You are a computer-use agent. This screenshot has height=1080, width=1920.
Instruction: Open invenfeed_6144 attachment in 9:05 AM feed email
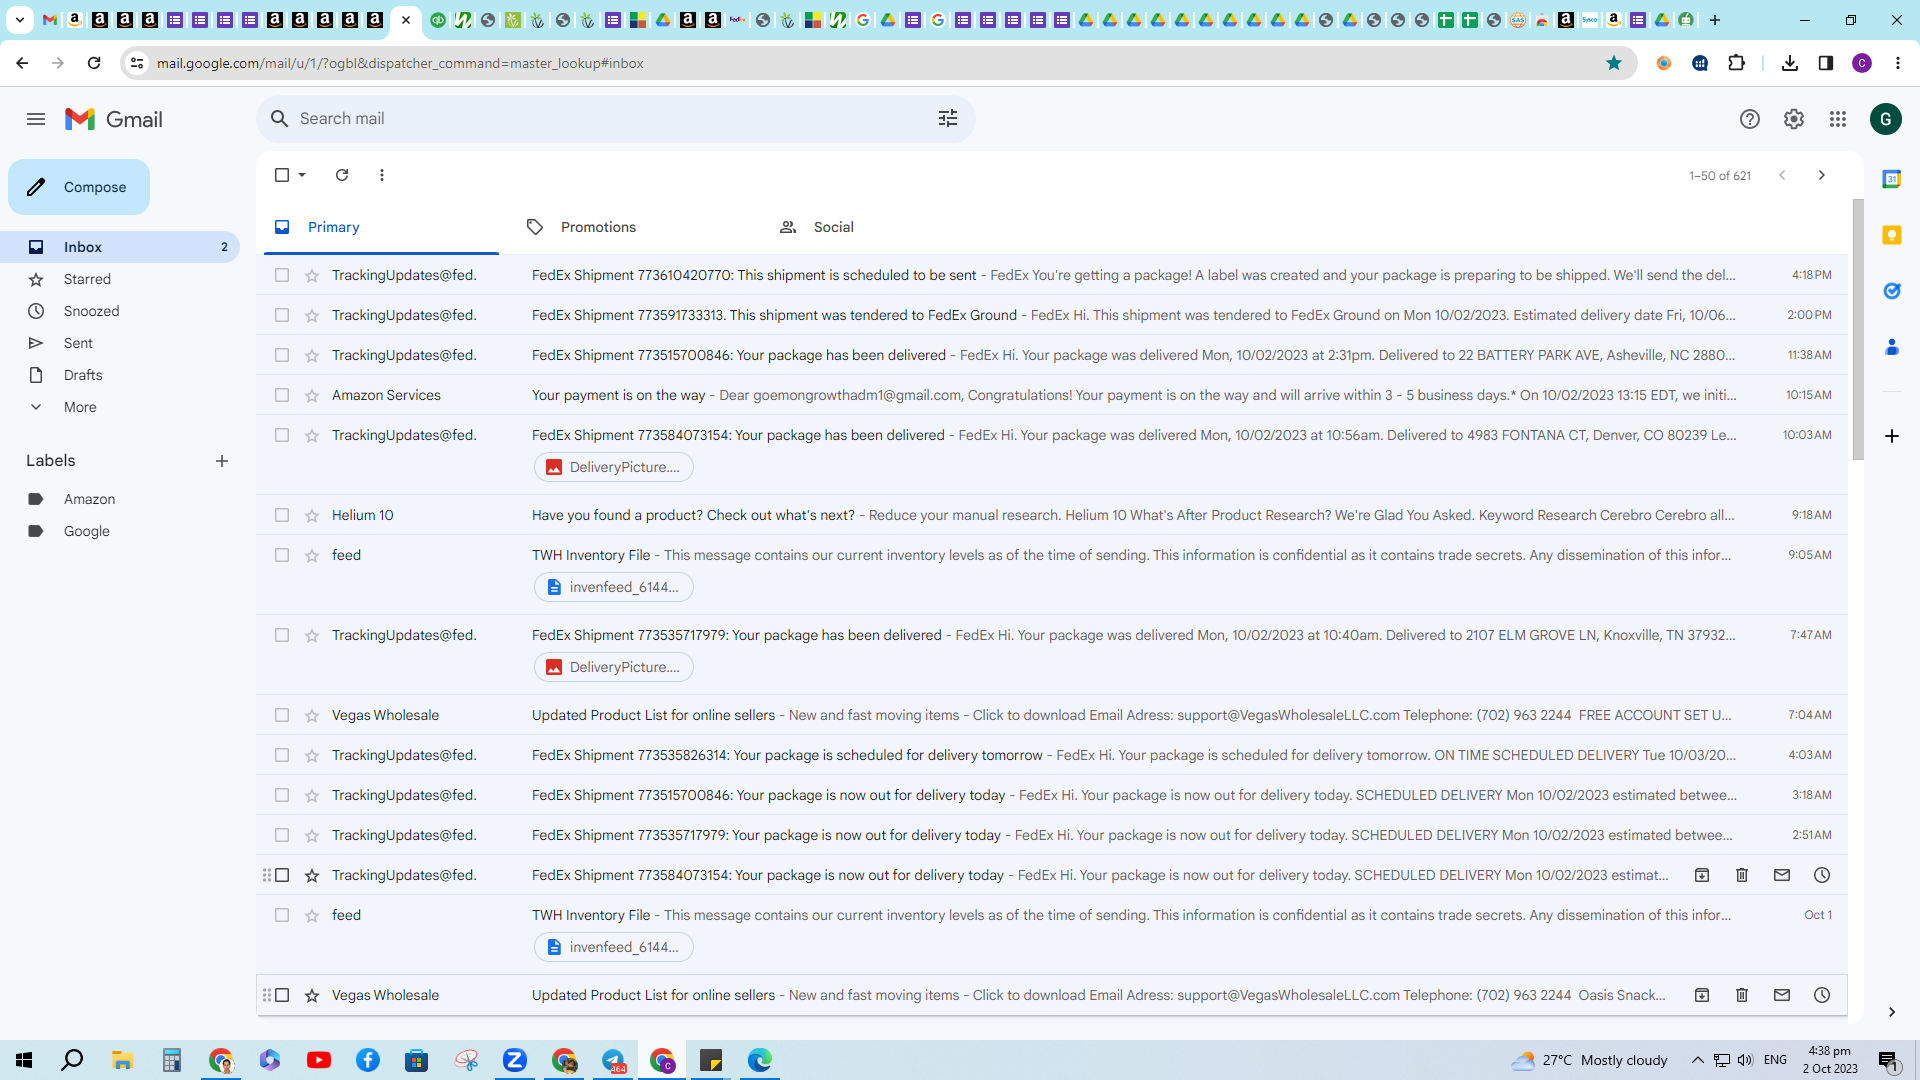coord(614,587)
